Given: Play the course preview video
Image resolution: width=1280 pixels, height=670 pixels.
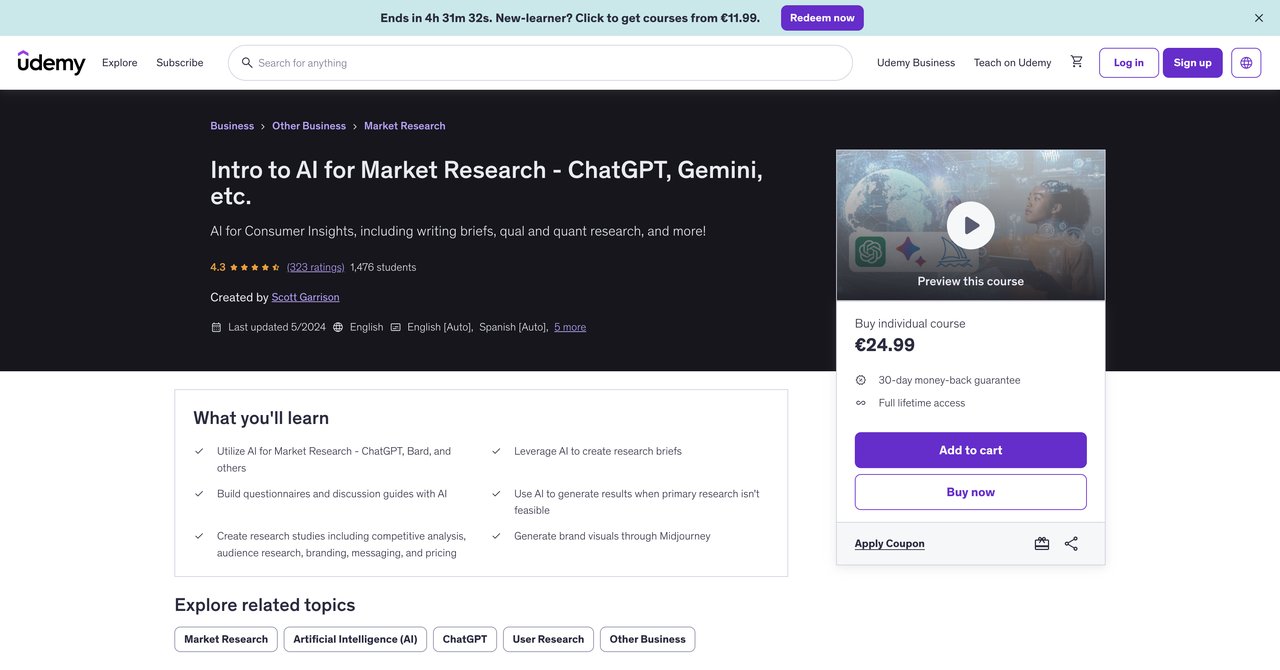Looking at the screenshot, I should coord(971,226).
